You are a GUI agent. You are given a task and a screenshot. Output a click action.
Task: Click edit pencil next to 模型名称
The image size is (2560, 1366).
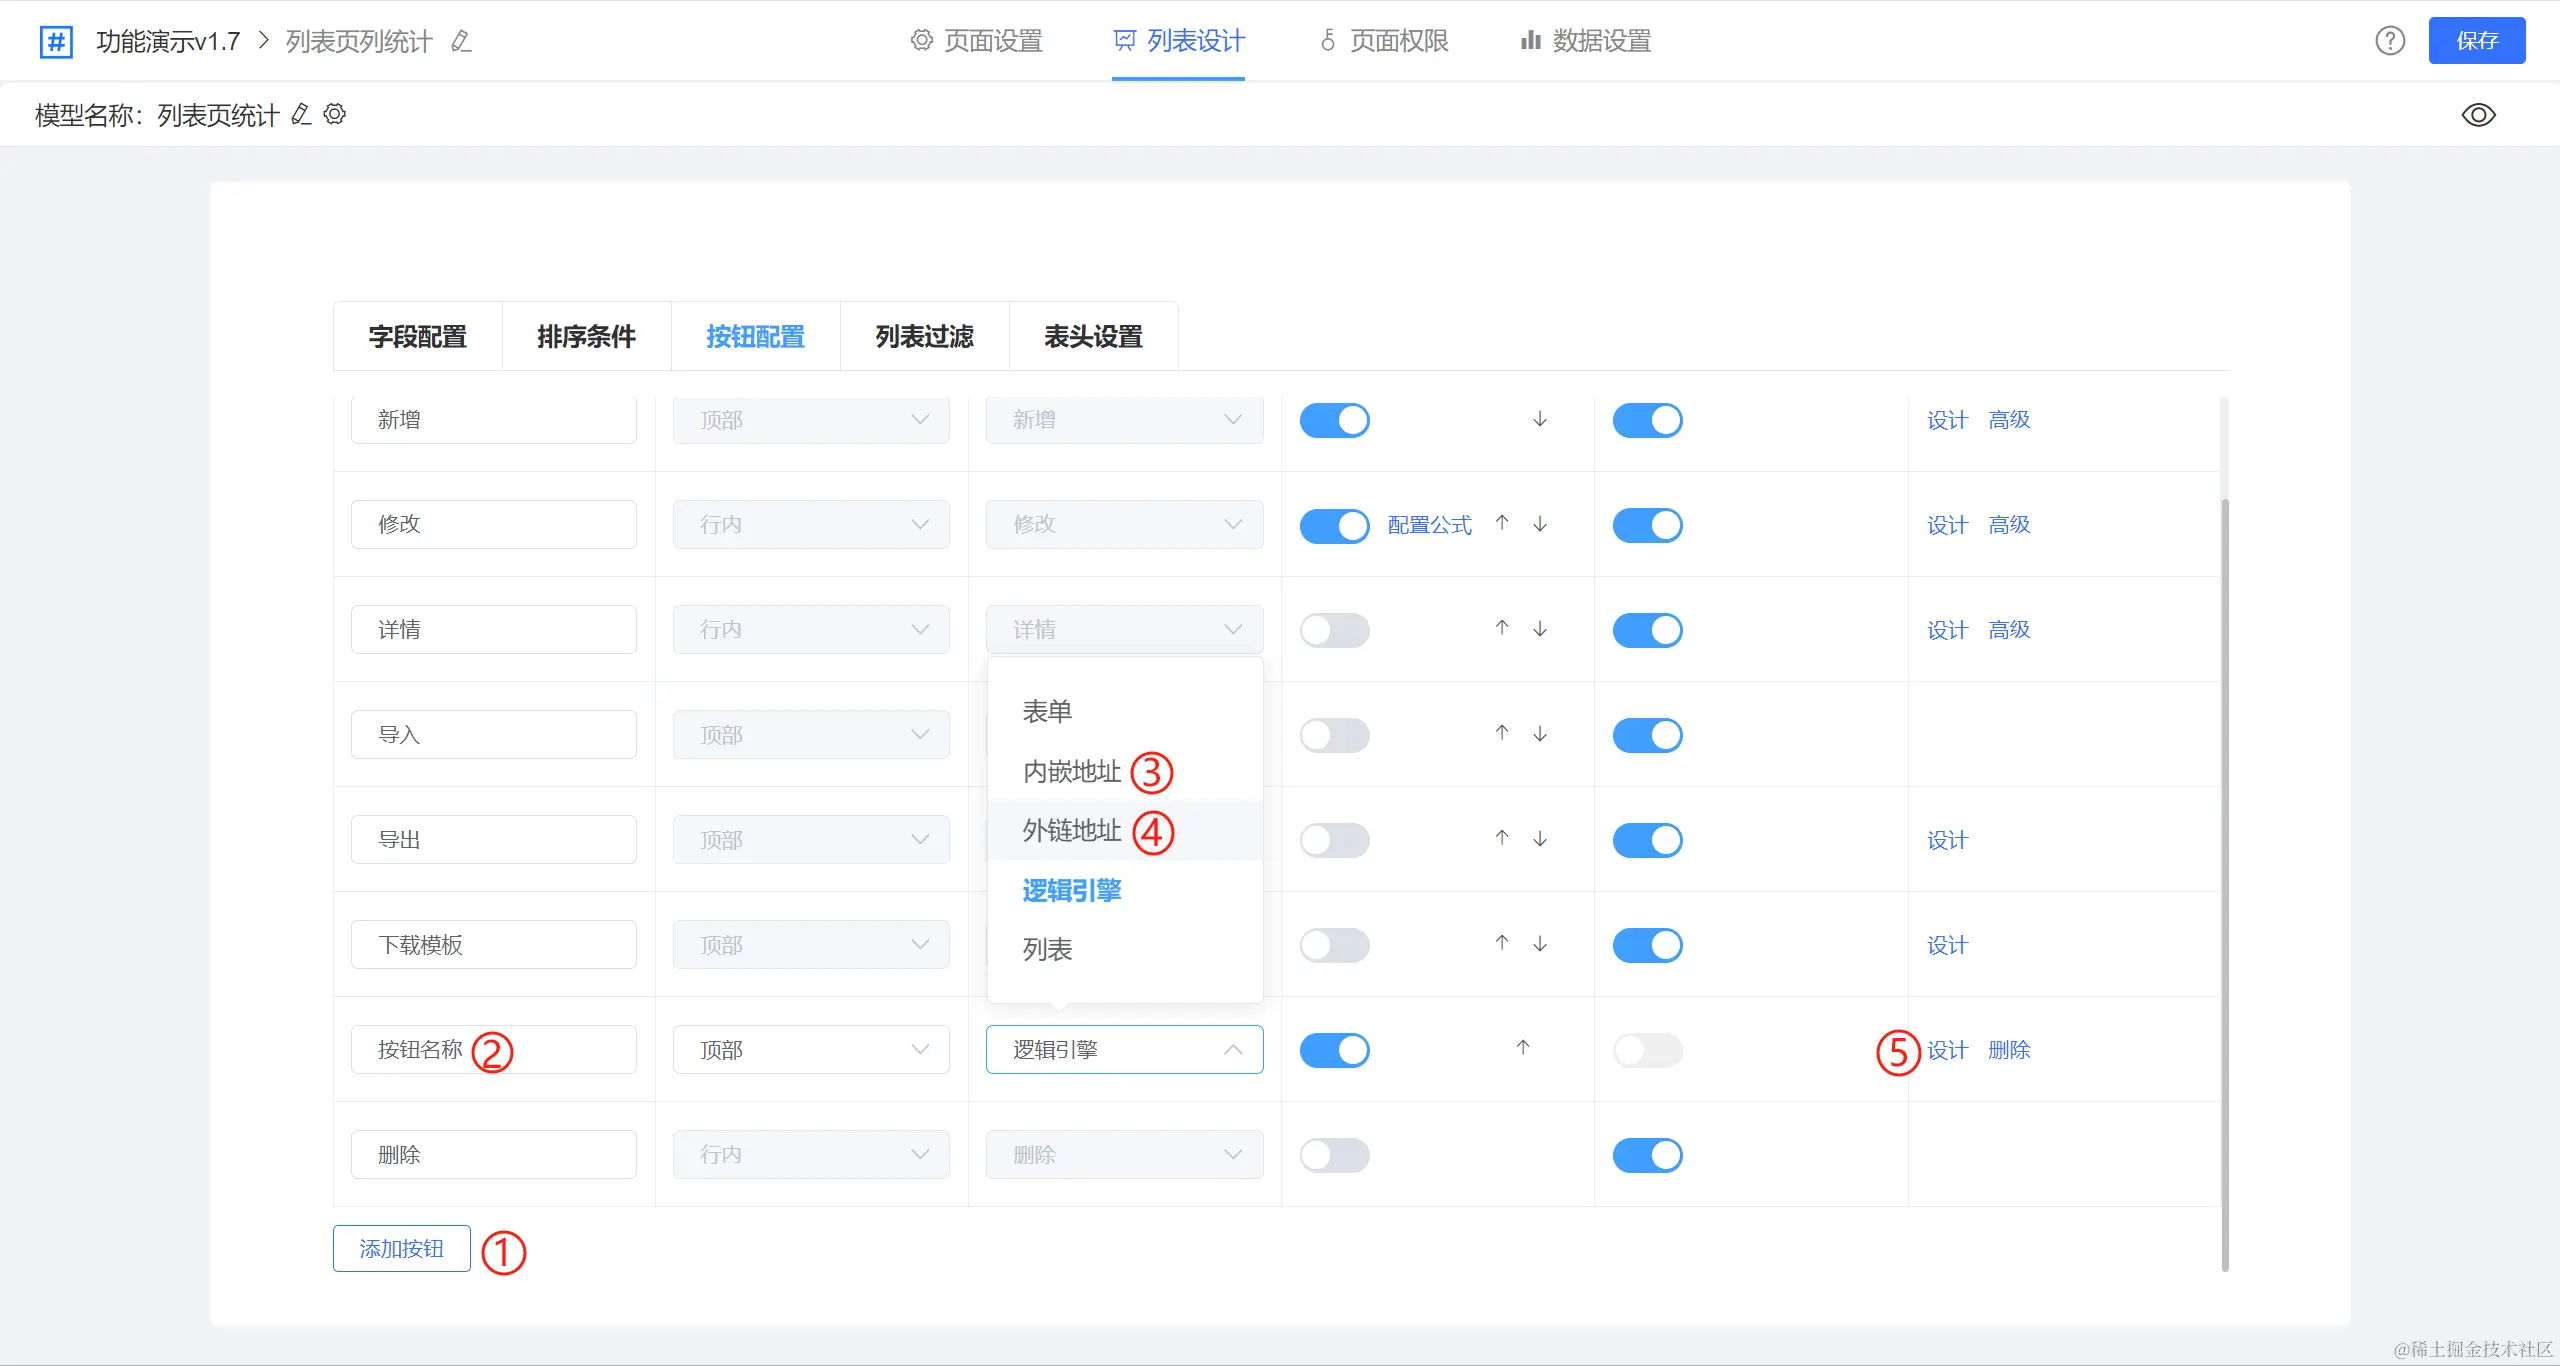coord(301,114)
